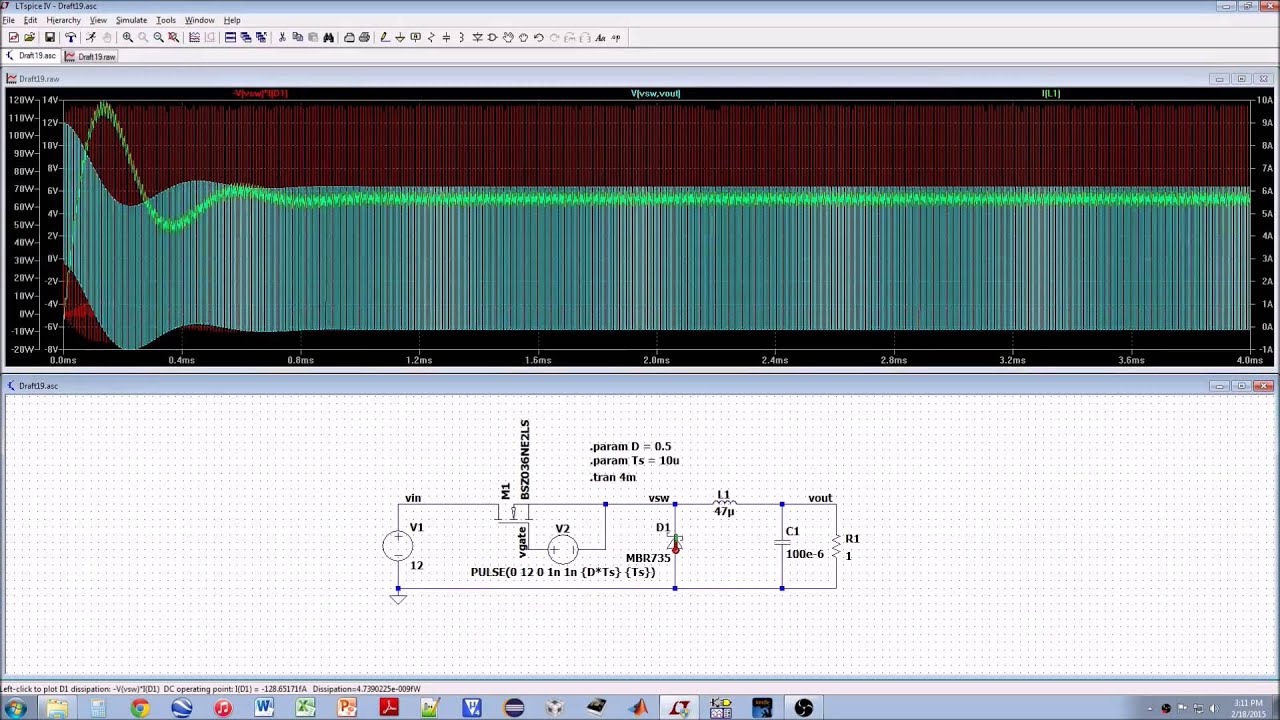Open a file with the folder icon
The width and height of the screenshot is (1280, 720).
pyautogui.click(x=29, y=37)
